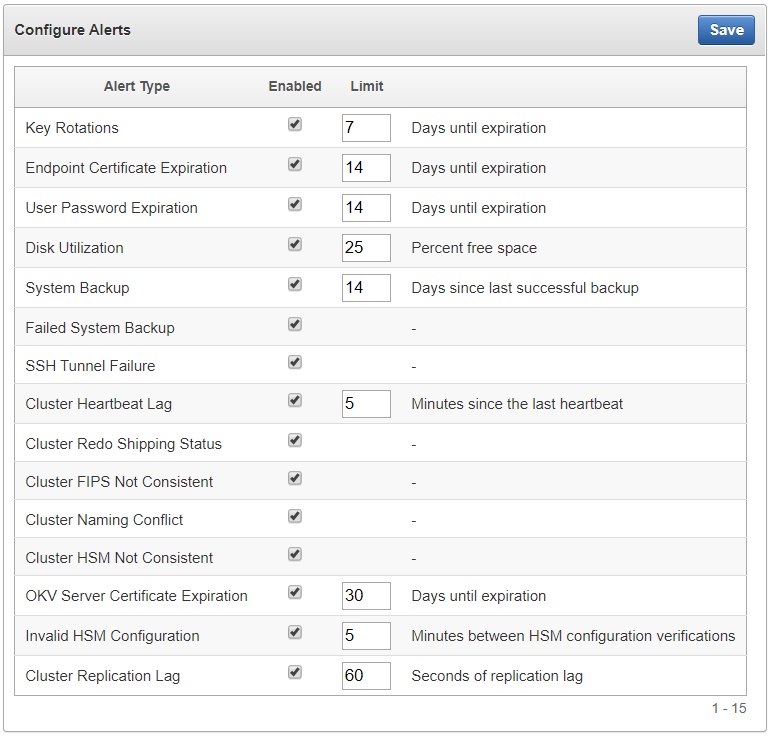Screen dimensions: 772x738
Task: Toggle Failed System Backup checkbox
Action: [295, 325]
